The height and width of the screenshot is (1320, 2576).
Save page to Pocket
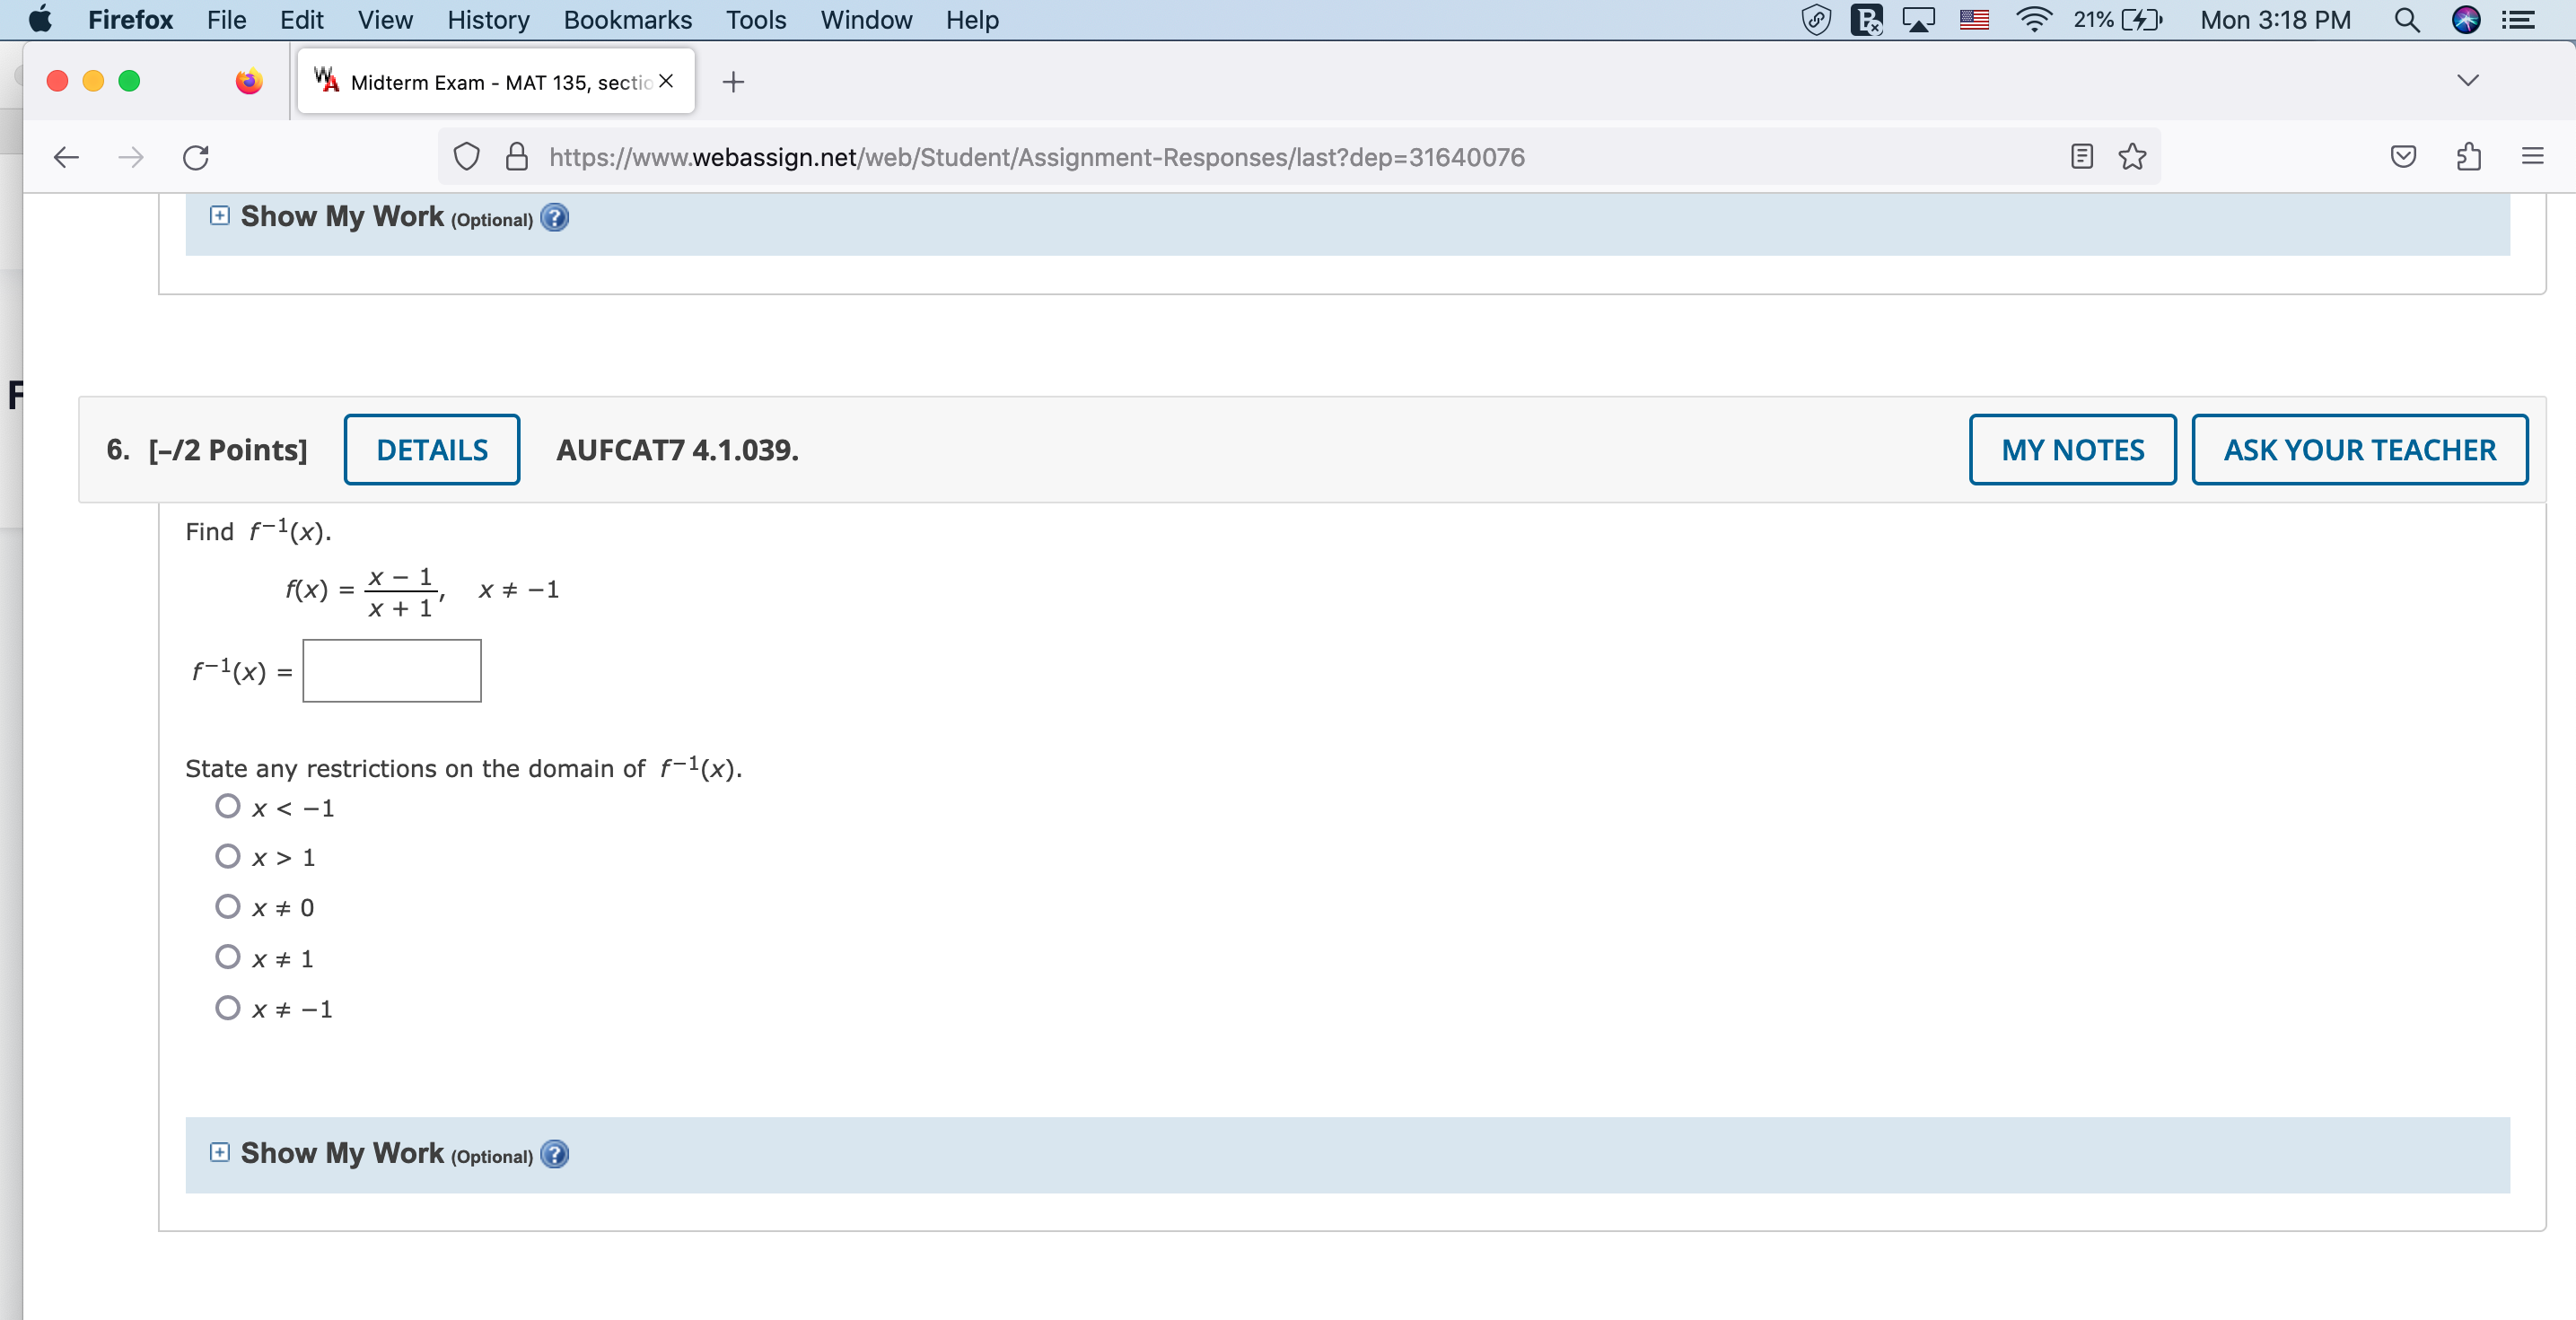pos(2404,157)
